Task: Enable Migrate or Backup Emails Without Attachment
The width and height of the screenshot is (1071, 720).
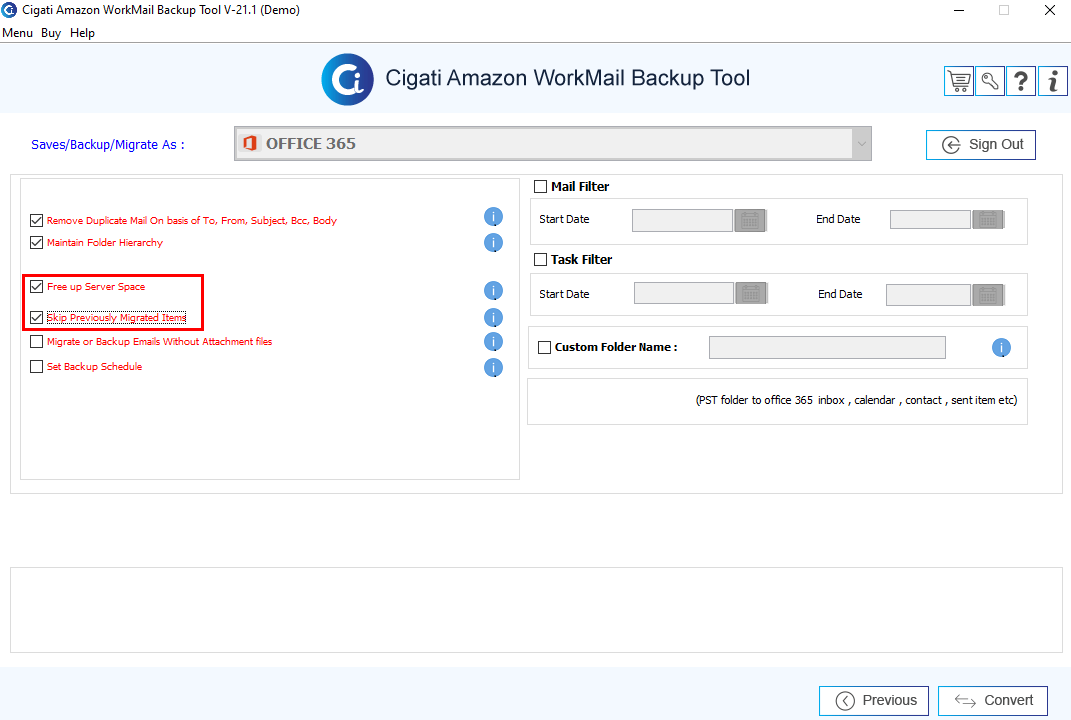Action: [x=37, y=342]
